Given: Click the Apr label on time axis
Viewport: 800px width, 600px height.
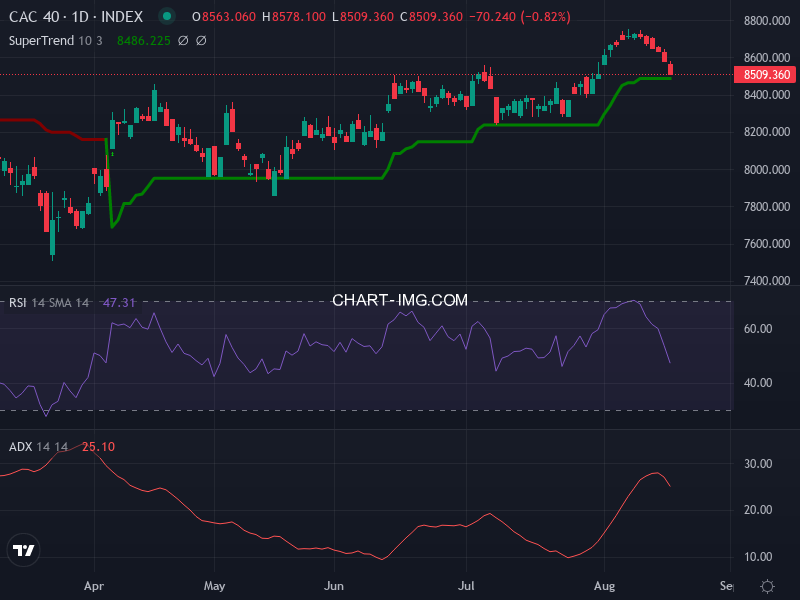Looking at the screenshot, I should (x=94, y=586).
